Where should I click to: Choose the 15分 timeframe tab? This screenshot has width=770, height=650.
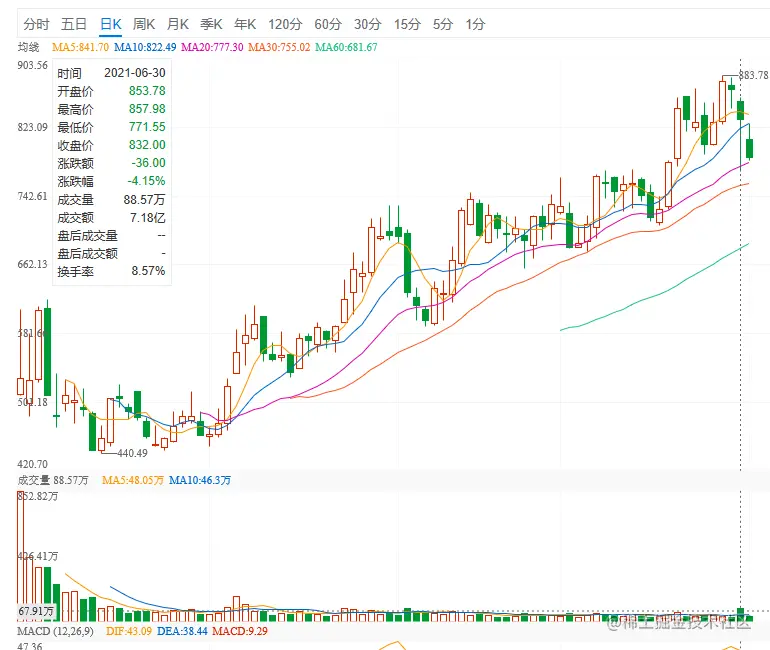pos(407,24)
